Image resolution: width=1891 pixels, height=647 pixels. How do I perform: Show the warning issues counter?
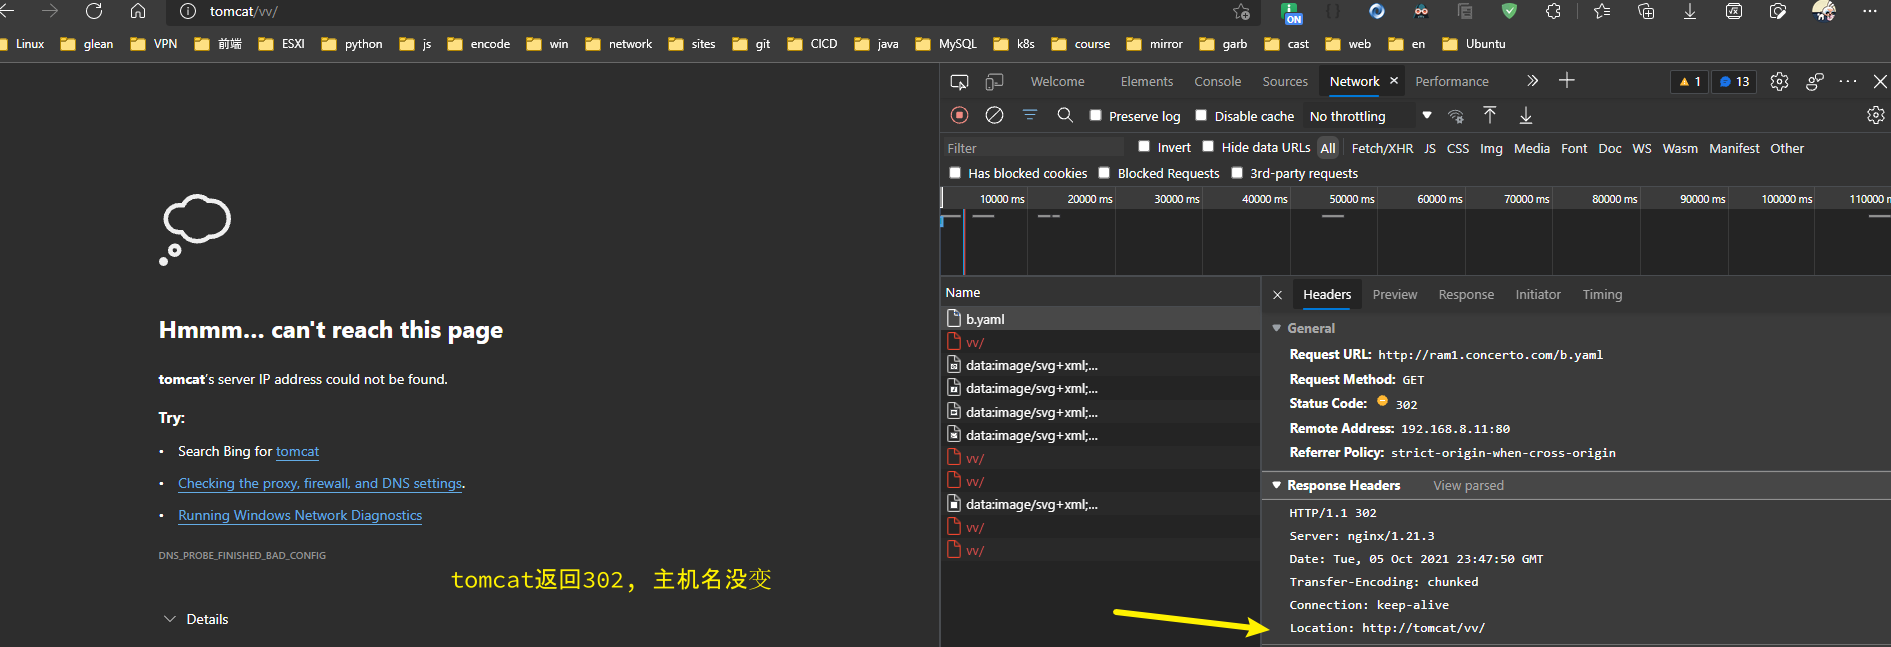click(1689, 81)
